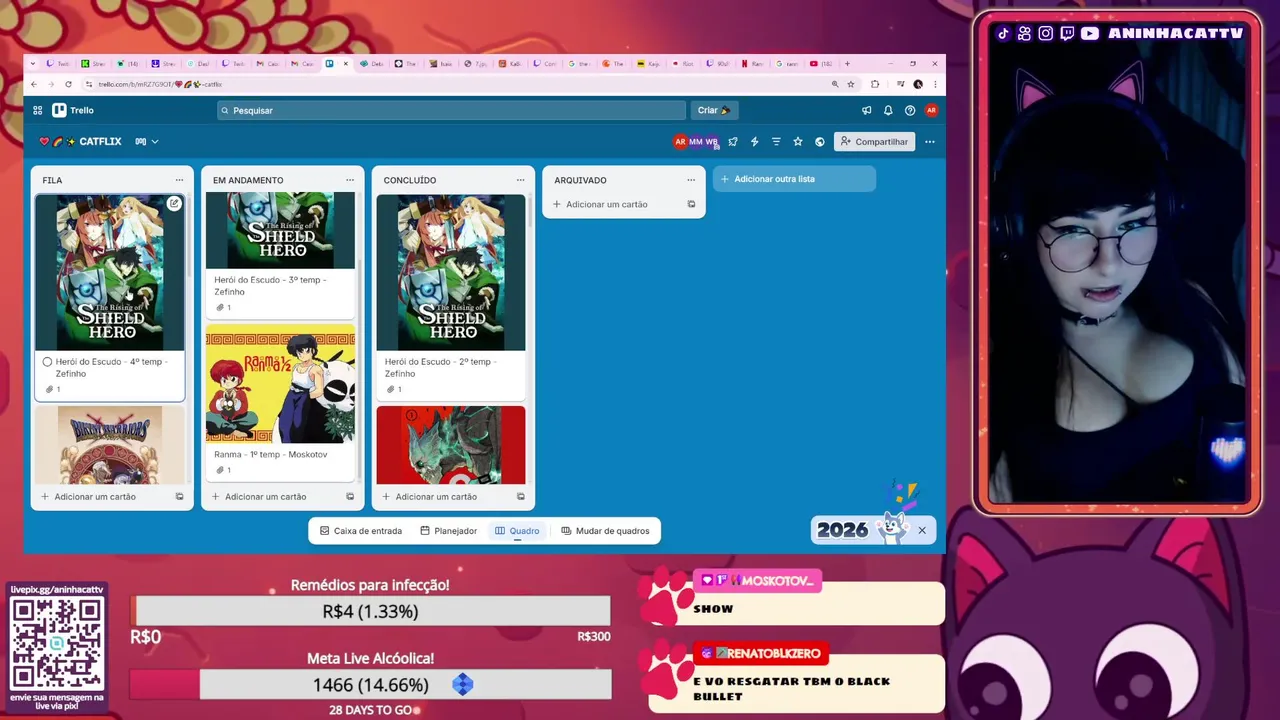Click the MM member avatar on the board bar

tap(696, 142)
